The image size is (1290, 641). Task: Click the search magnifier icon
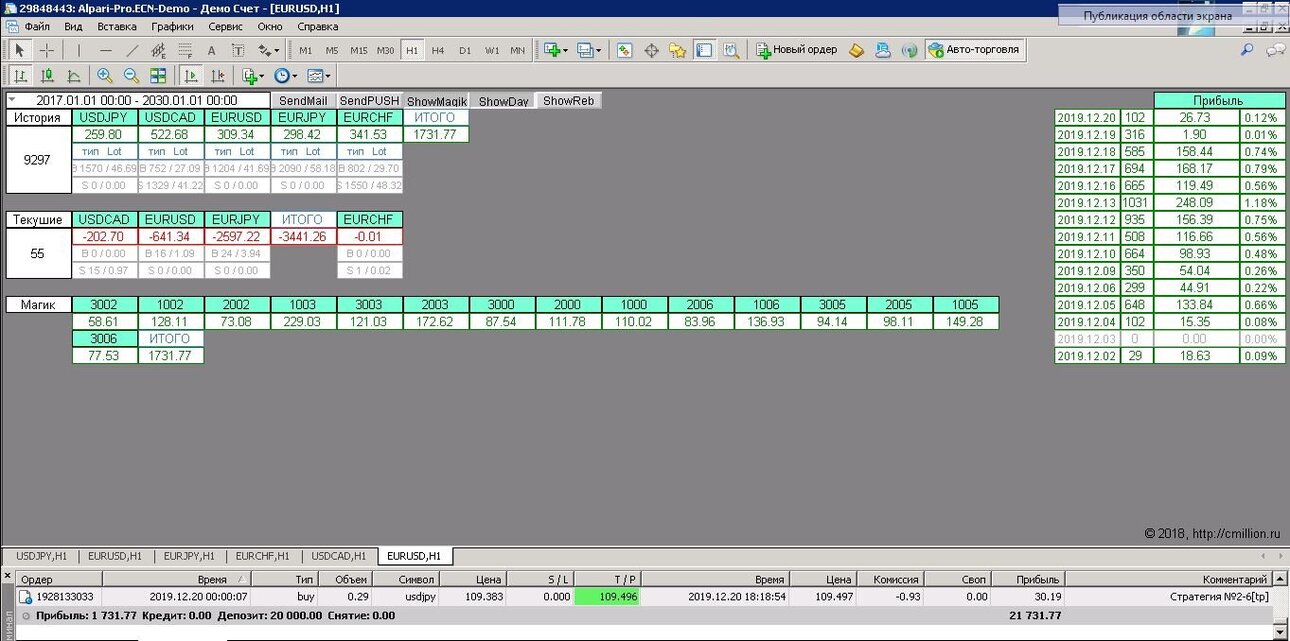tap(1247, 49)
